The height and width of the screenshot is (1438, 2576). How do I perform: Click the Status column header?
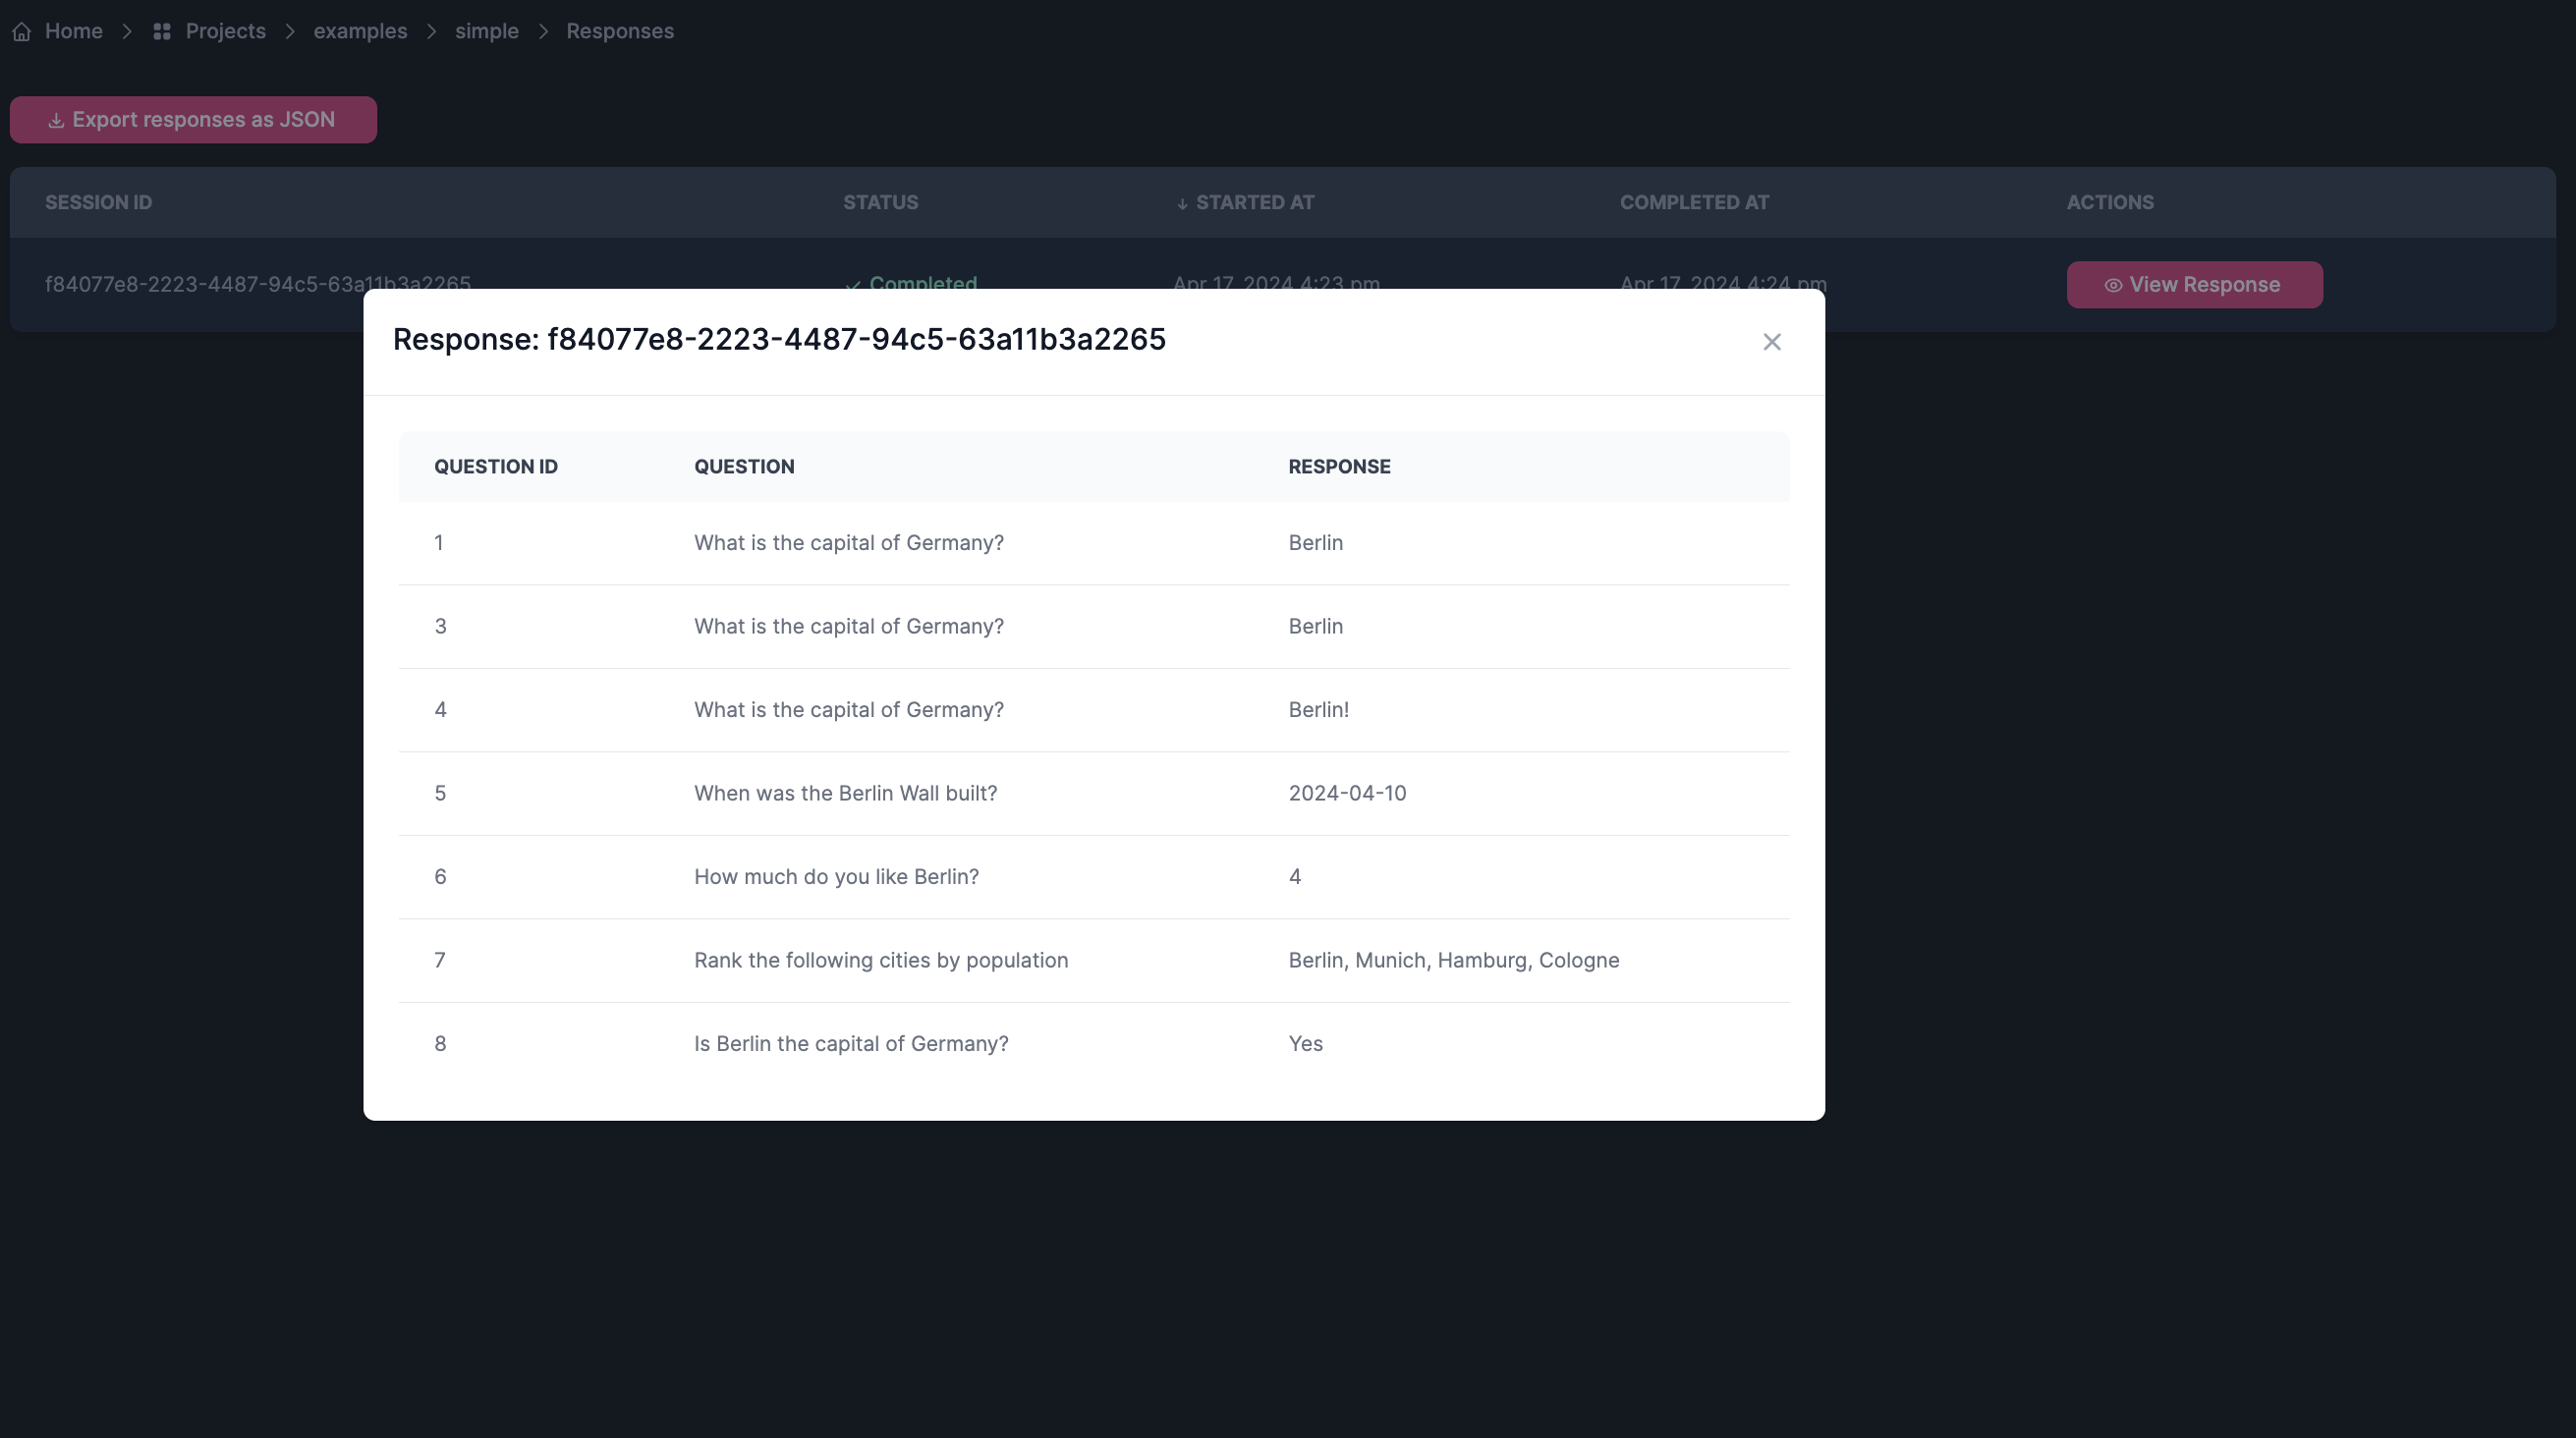(x=880, y=203)
